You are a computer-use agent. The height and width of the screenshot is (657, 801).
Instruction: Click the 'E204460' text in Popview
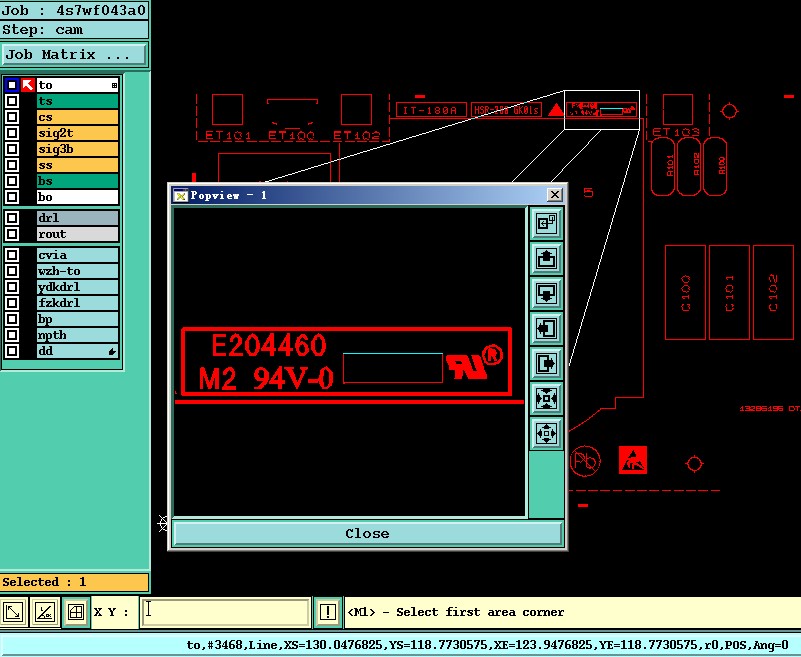(269, 345)
